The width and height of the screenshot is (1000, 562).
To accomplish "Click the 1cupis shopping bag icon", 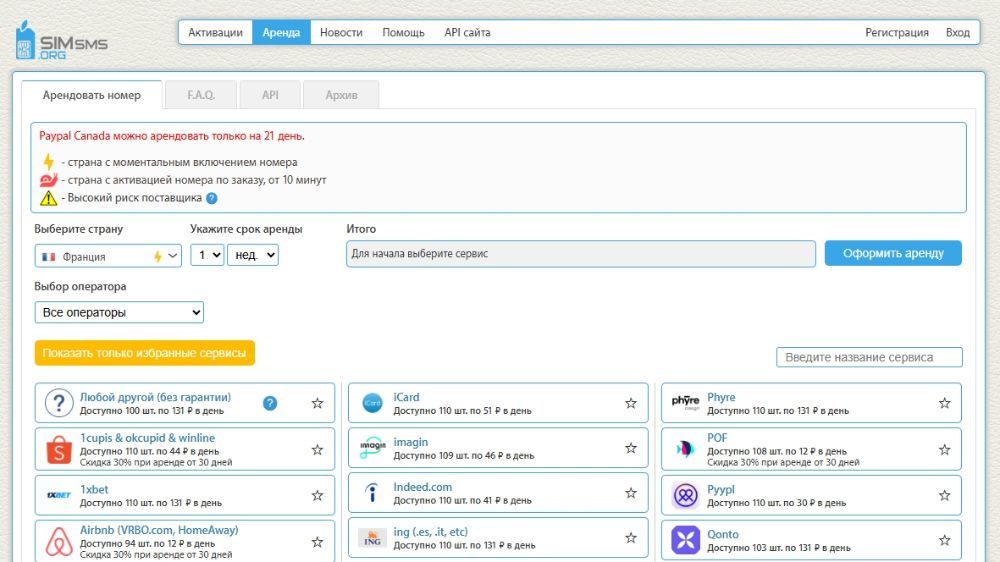I will click(x=59, y=450).
